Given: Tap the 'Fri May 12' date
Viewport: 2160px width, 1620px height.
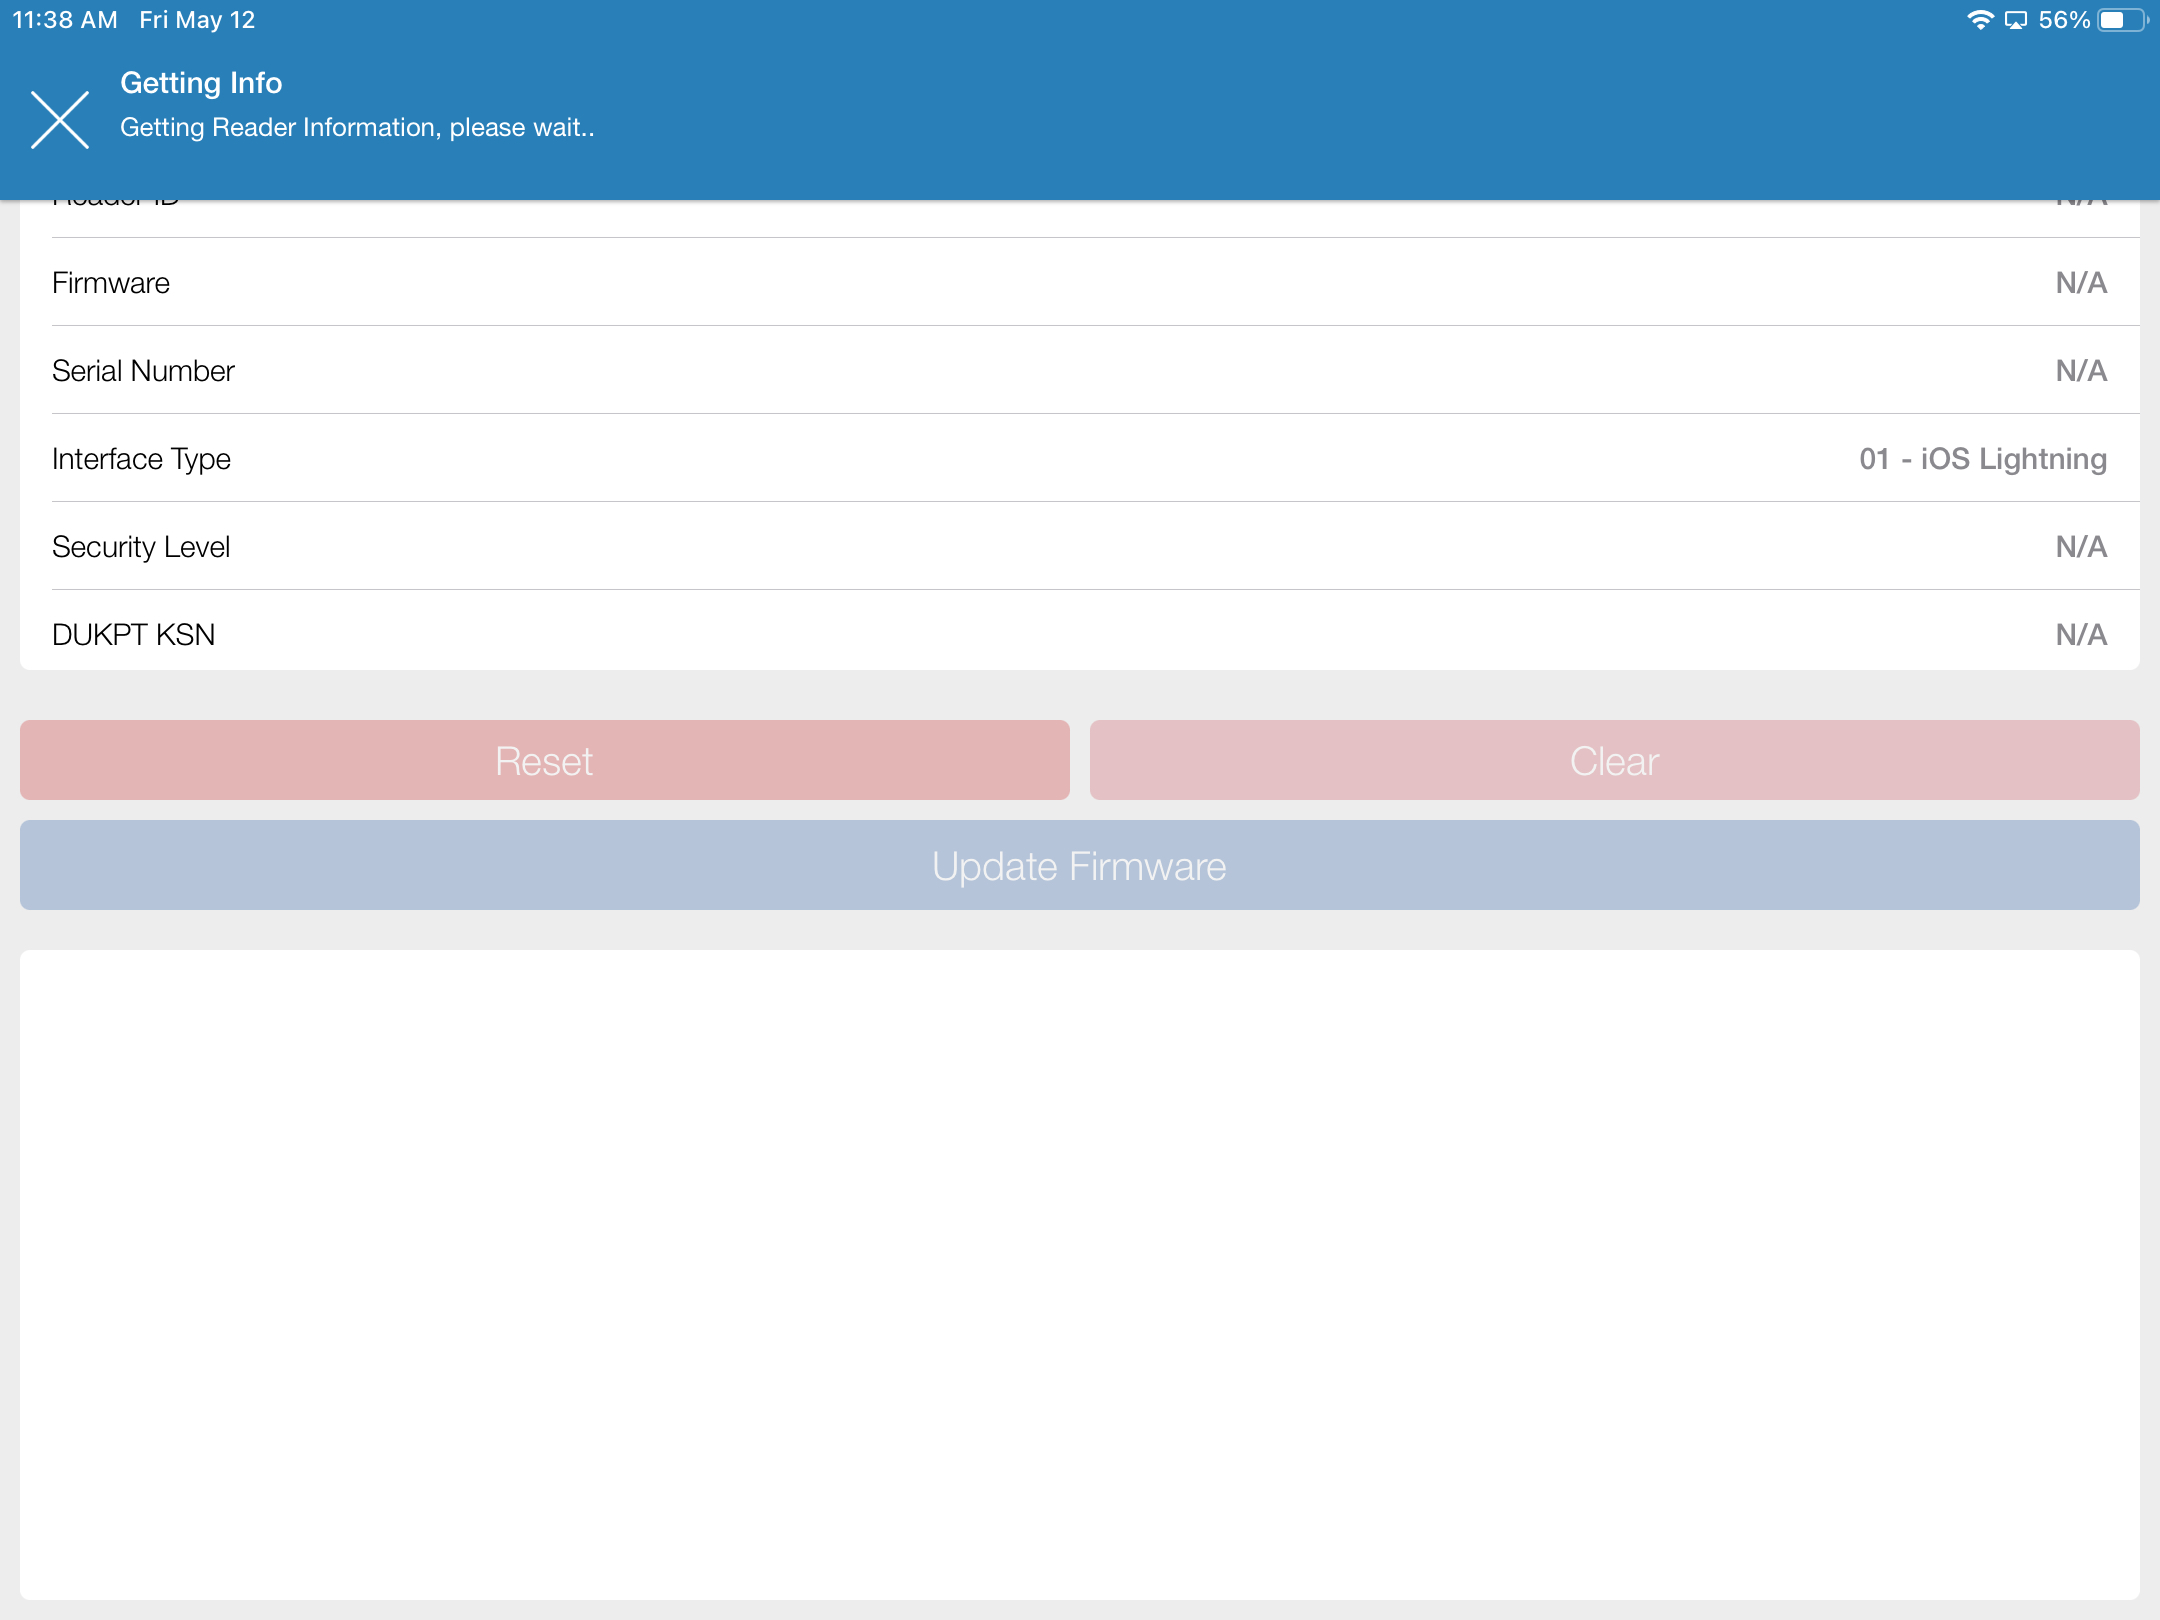Looking at the screenshot, I should point(197,20).
